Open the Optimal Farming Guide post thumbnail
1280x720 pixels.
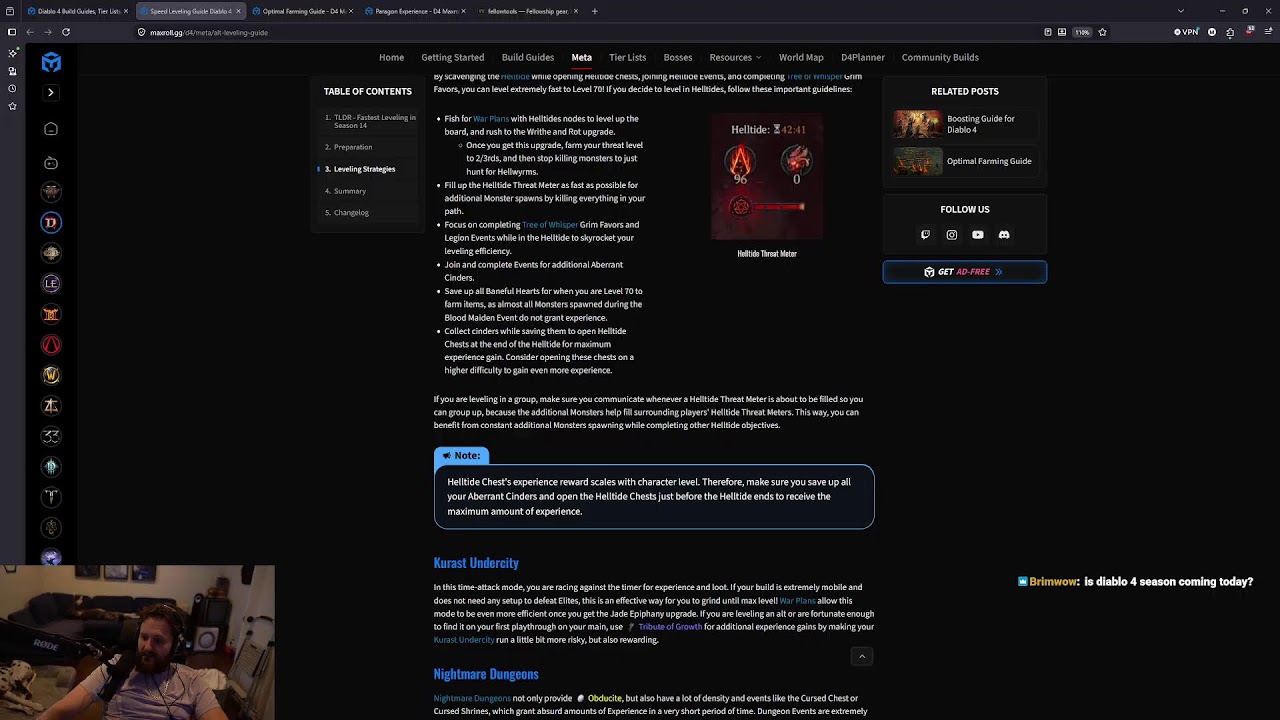tap(917, 161)
